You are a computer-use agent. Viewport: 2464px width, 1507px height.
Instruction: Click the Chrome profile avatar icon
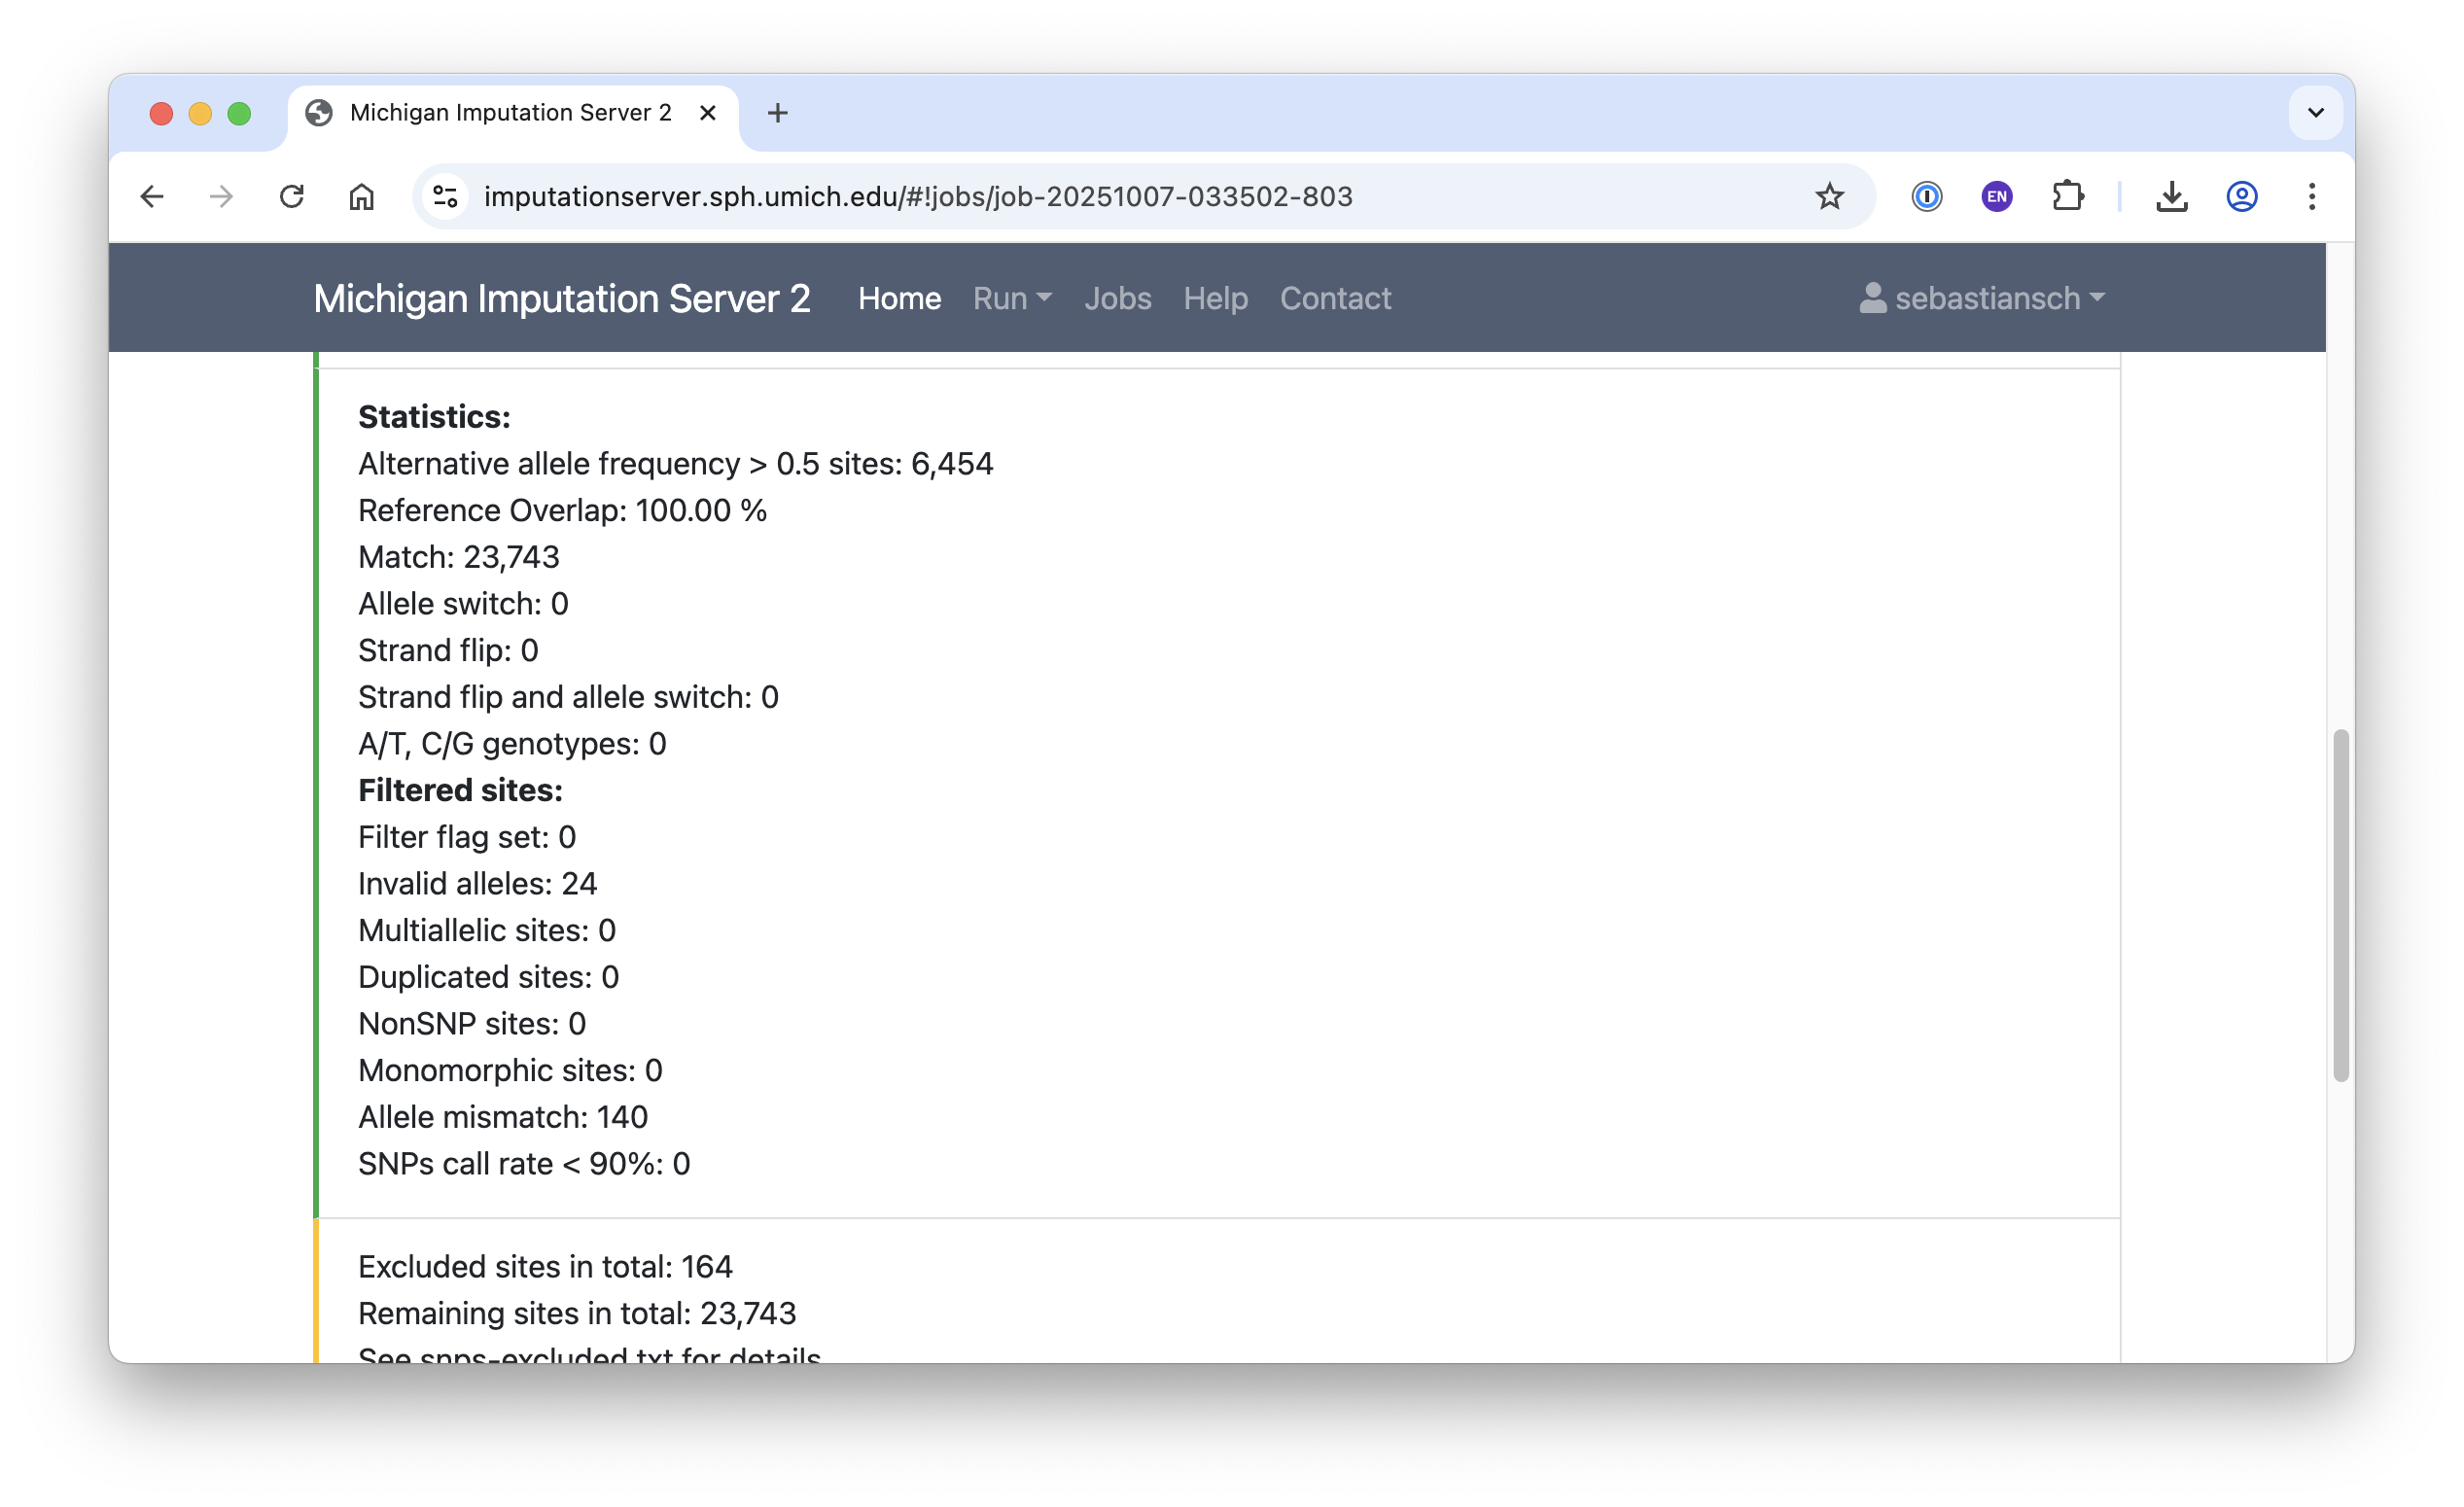click(x=2241, y=196)
